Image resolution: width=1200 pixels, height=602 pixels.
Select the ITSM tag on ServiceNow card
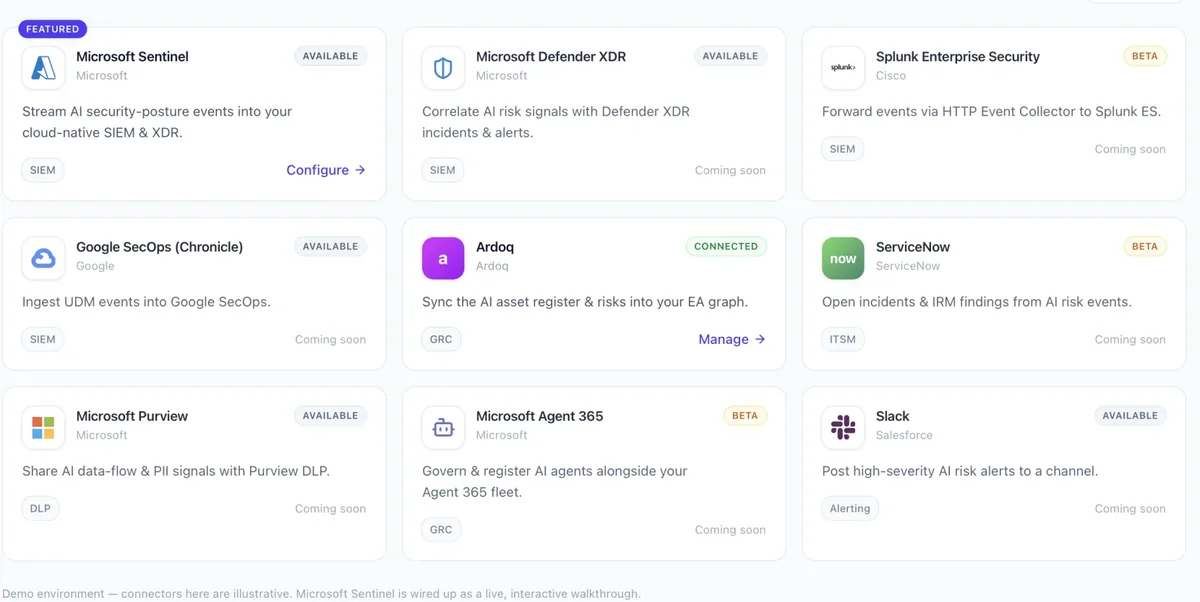tap(843, 339)
